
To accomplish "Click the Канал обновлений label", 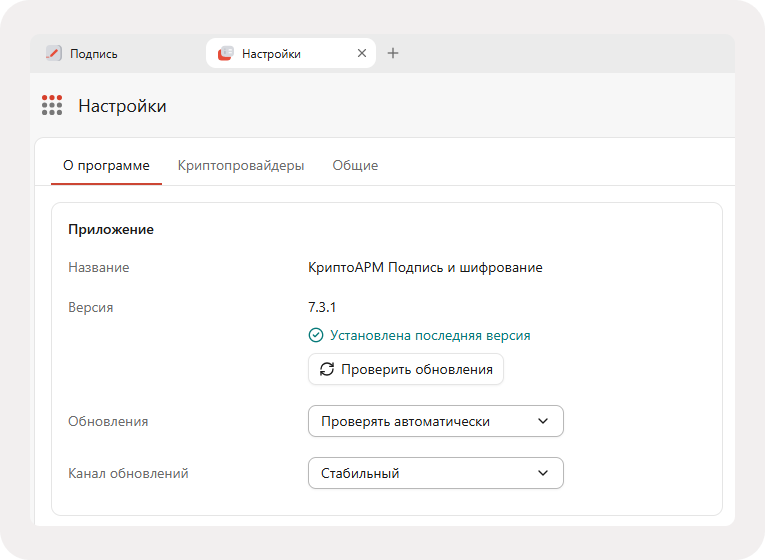I will pyautogui.click(x=128, y=474).
